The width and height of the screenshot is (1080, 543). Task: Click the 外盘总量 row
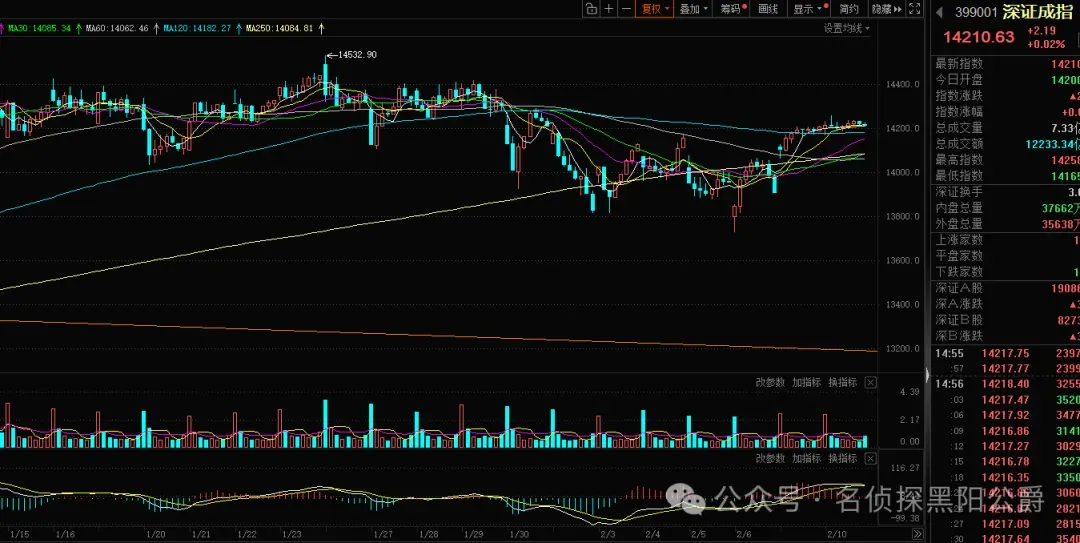(x=1006, y=224)
